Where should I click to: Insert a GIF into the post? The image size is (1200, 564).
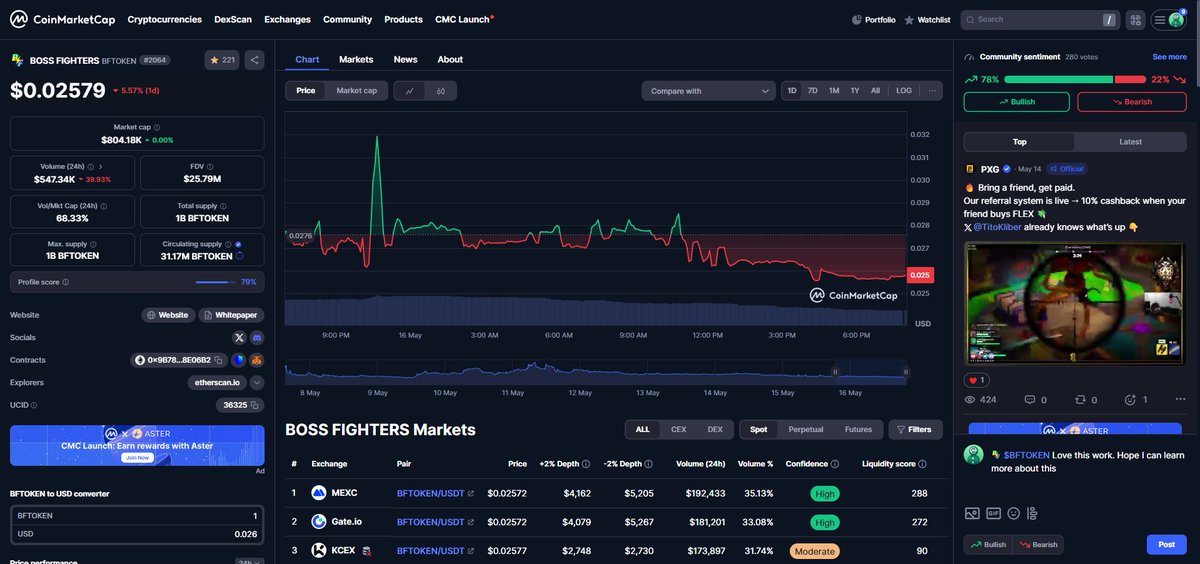pyautogui.click(x=993, y=513)
